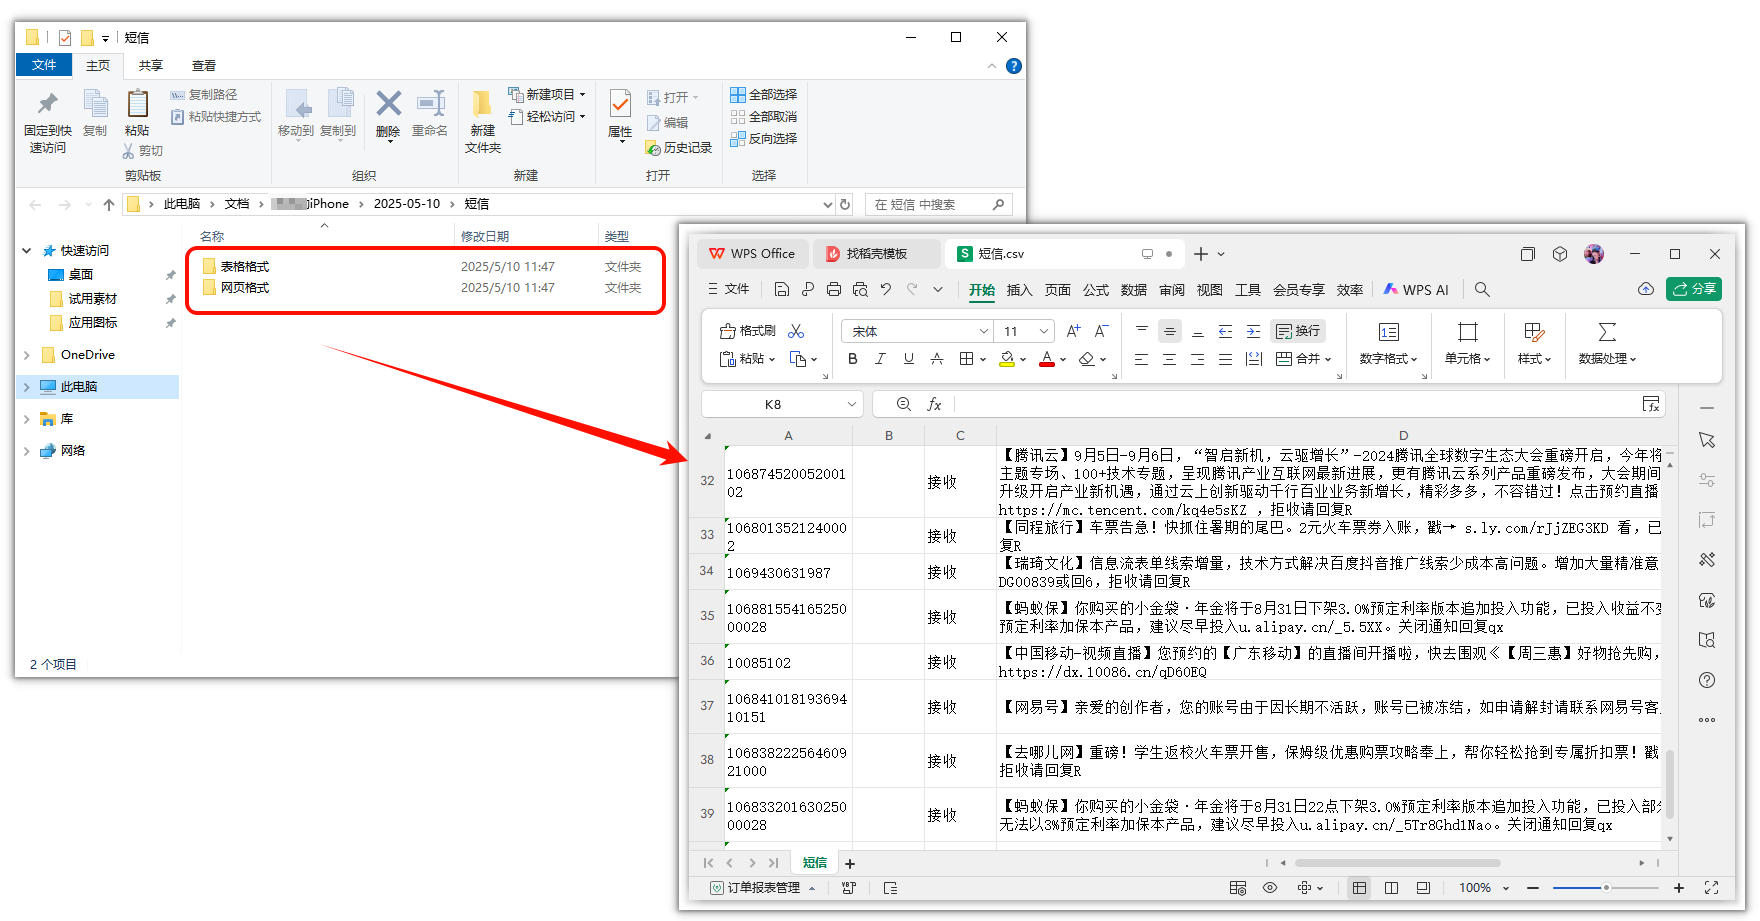Expand the OneDrive tree node in Explorer
The width and height of the screenshot is (1760, 921).
coord(27,355)
